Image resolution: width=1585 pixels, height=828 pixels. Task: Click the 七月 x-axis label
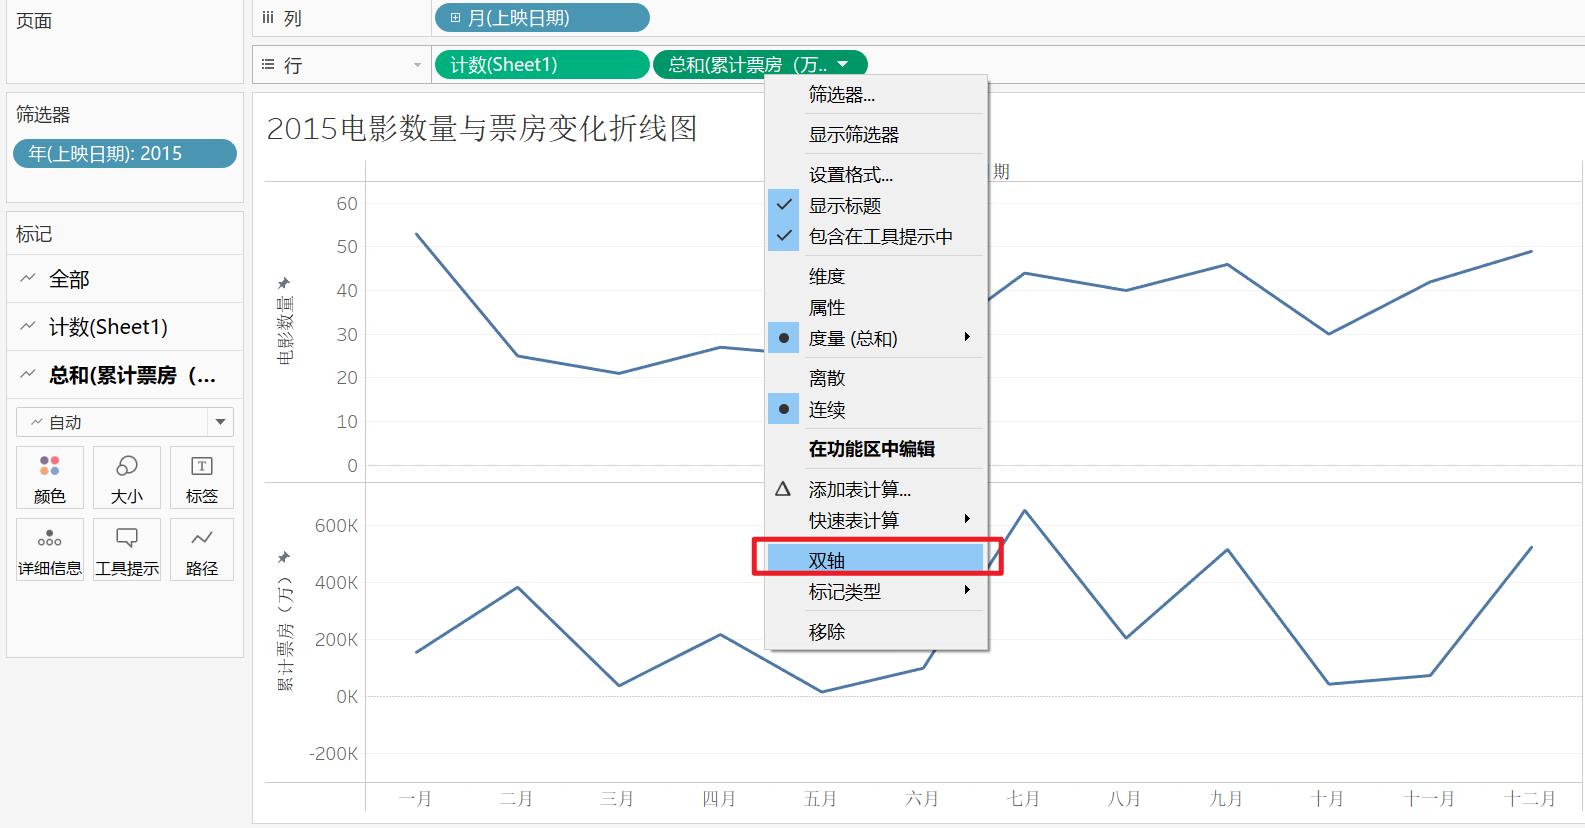pos(1023,798)
